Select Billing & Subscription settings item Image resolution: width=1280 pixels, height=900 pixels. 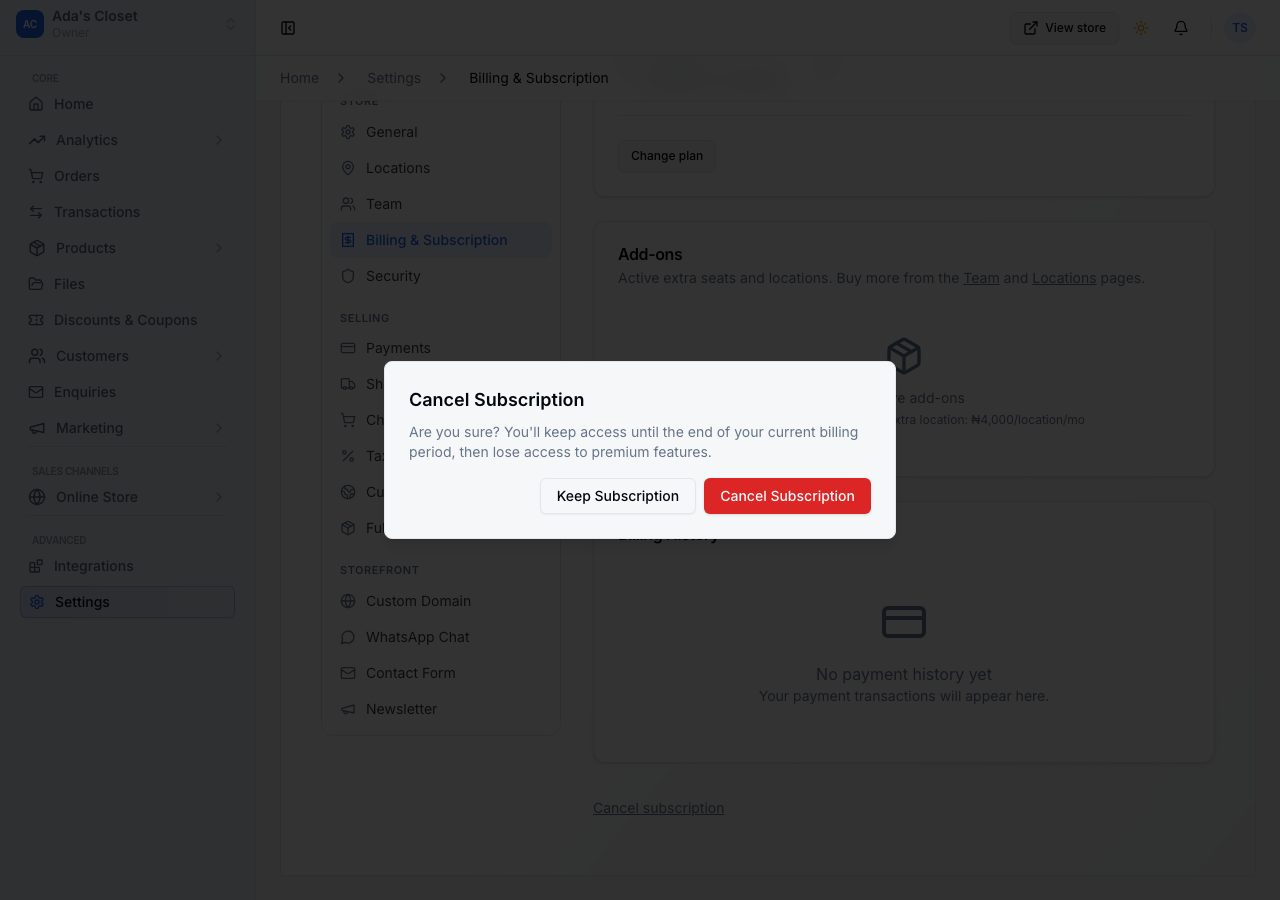click(441, 240)
